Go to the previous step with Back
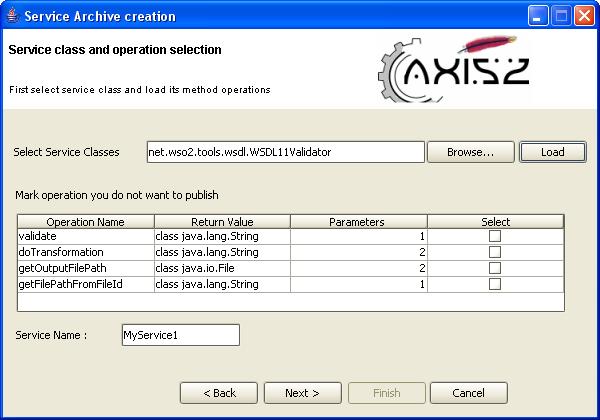 [x=221, y=393]
